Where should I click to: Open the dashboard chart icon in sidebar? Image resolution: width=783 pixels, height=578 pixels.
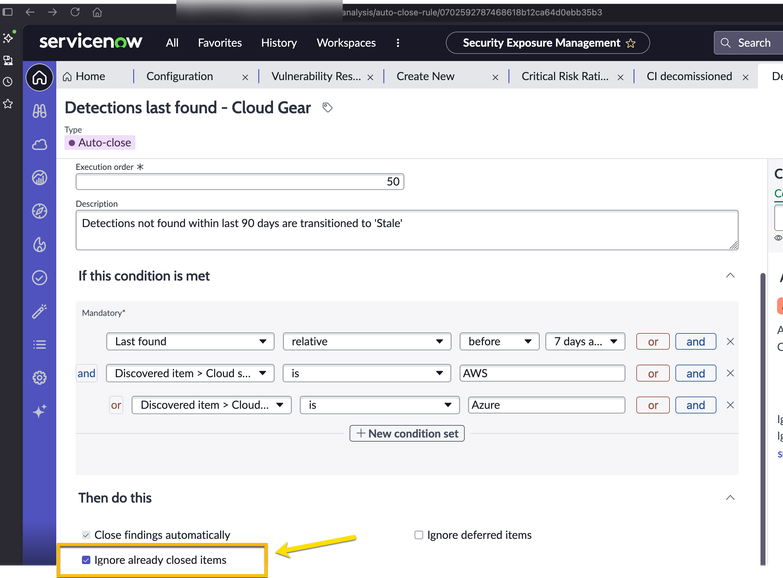click(x=39, y=177)
